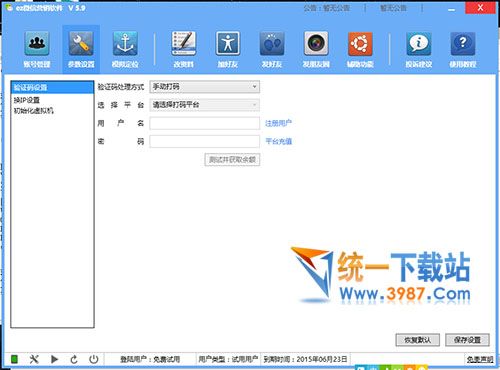Expand the 请选择打码平台 platform dropdown
Image resolution: width=500 pixels, height=370 pixels.
point(204,105)
